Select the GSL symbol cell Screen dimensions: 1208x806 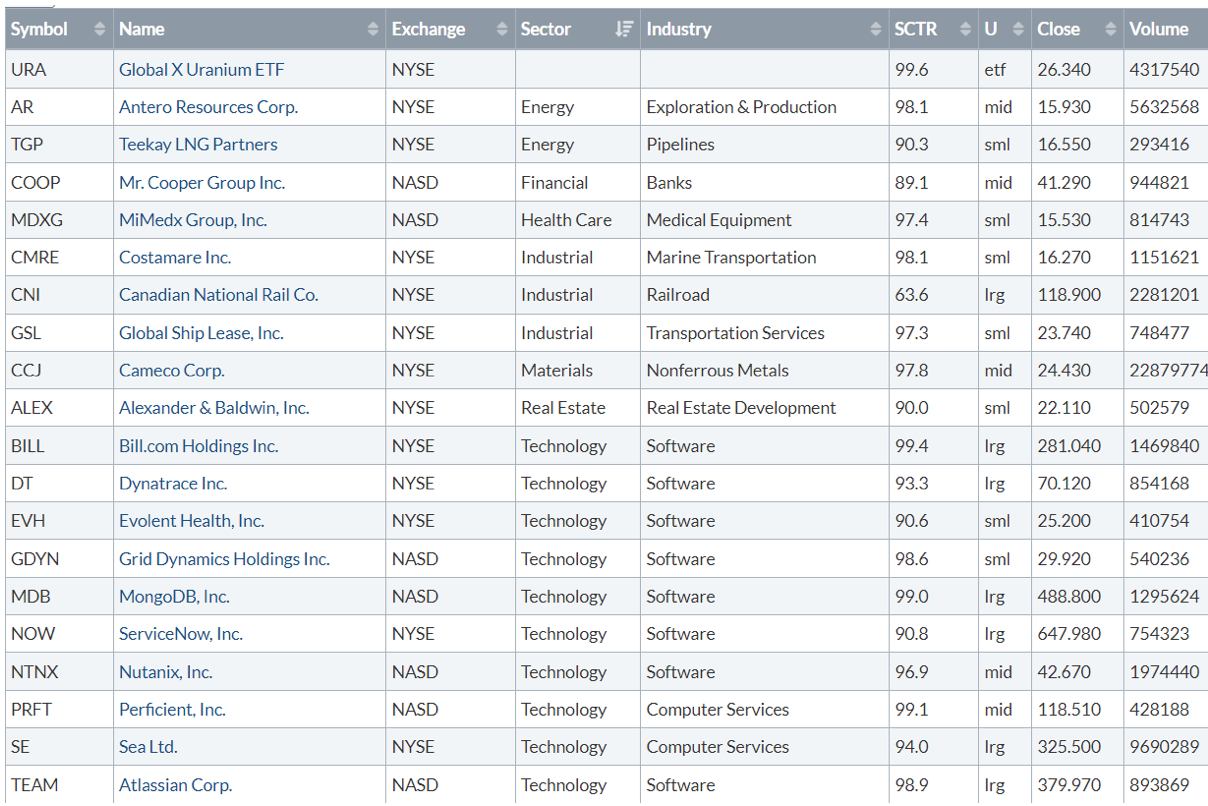tap(58, 333)
